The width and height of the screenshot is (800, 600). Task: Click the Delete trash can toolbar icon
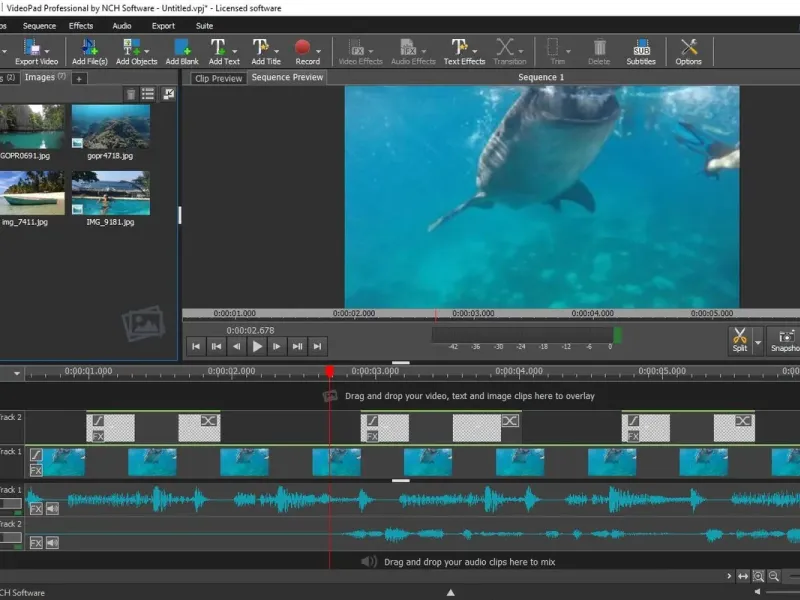point(599,47)
